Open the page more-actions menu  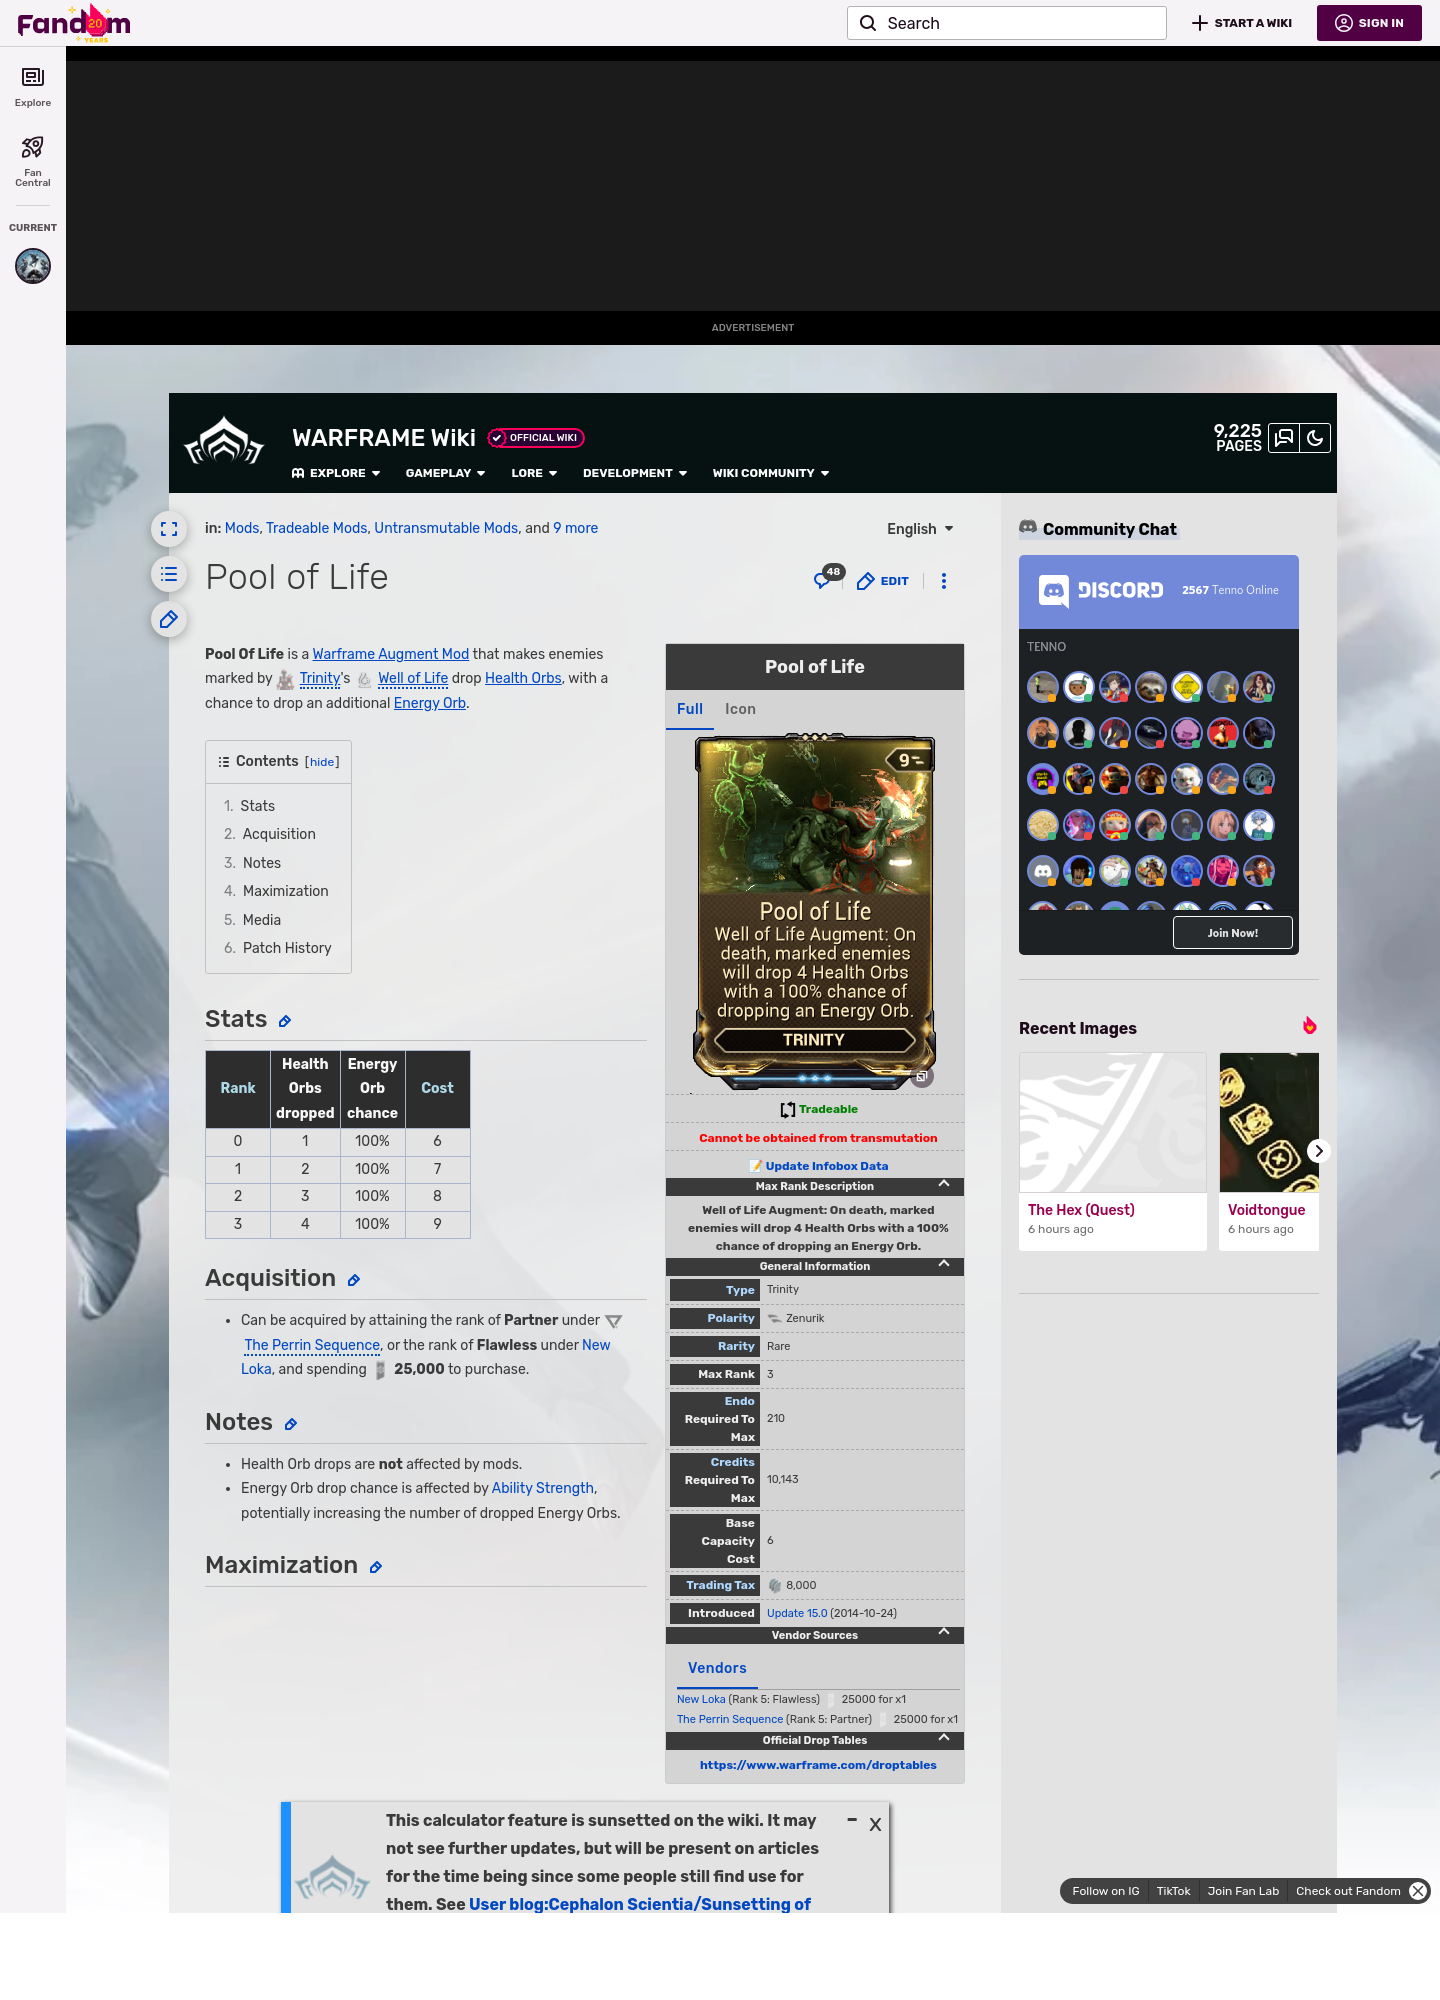[x=943, y=581]
